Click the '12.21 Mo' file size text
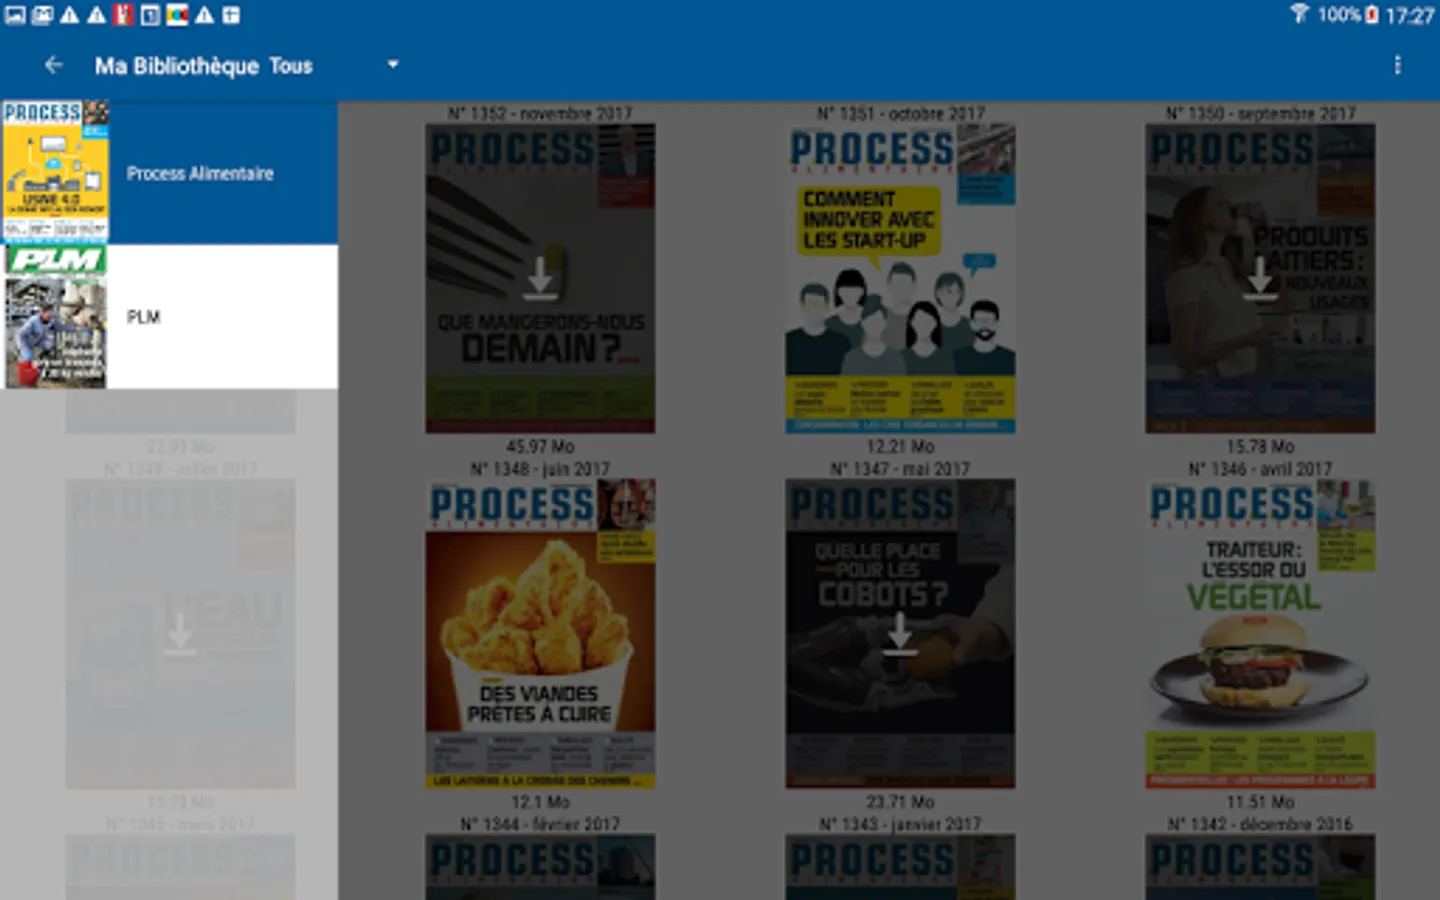1440x900 pixels. 900,446
